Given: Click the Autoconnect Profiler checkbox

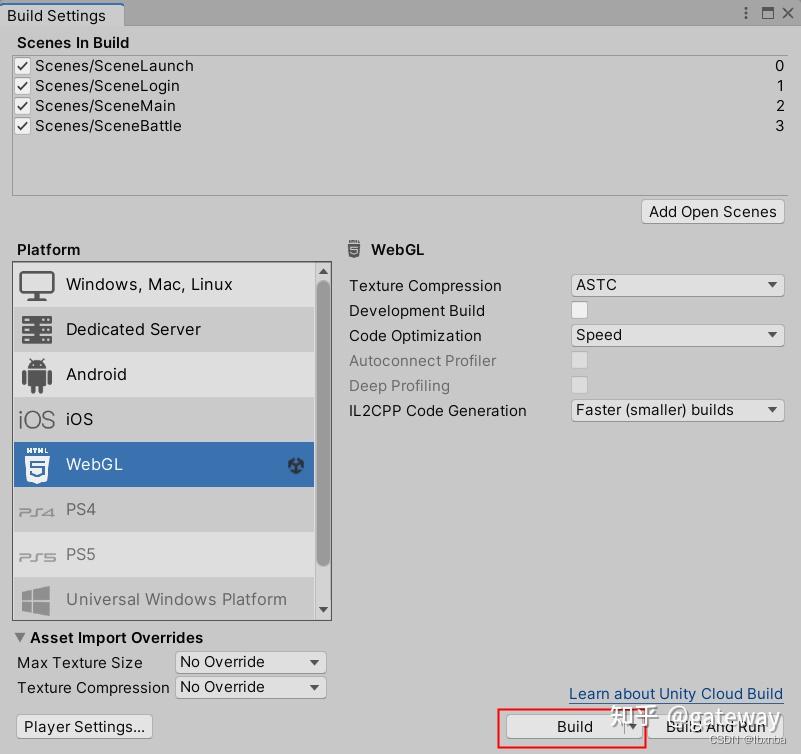Looking at the screenshot, I should pyautogui.click(x=579, y=360).
